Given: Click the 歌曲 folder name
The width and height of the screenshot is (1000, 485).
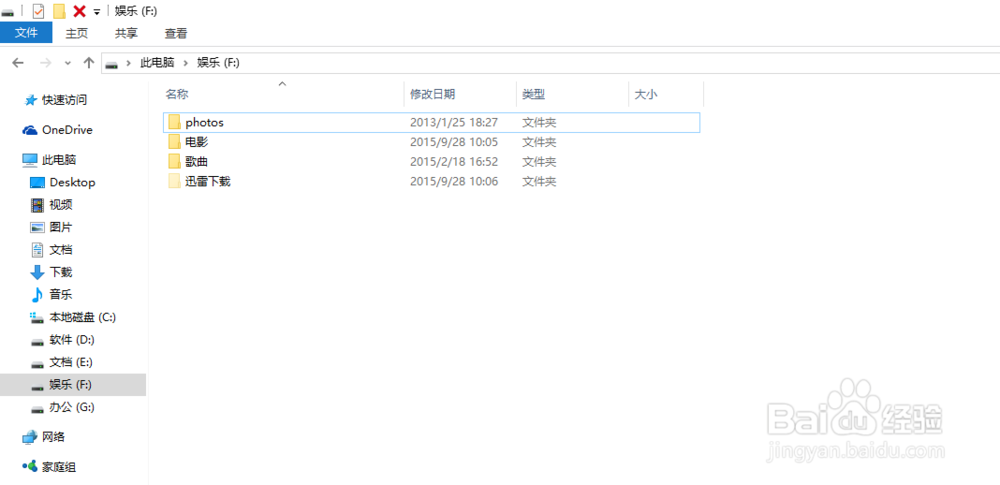Looking at the screenshot, I should (196, 161).
